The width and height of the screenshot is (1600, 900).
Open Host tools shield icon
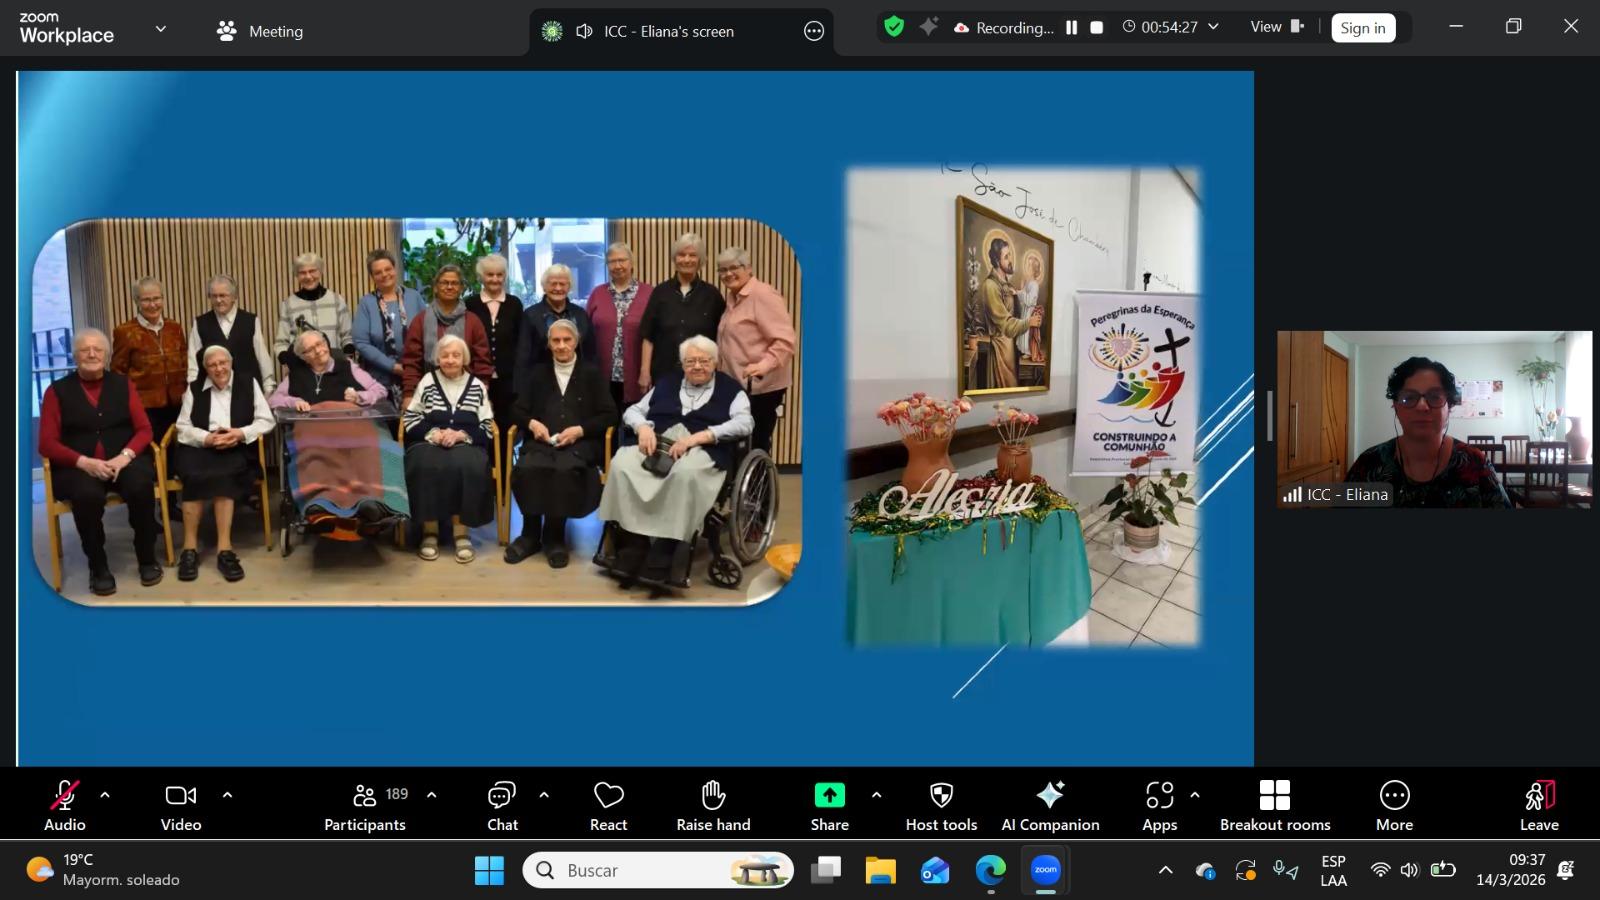(941, 806)
